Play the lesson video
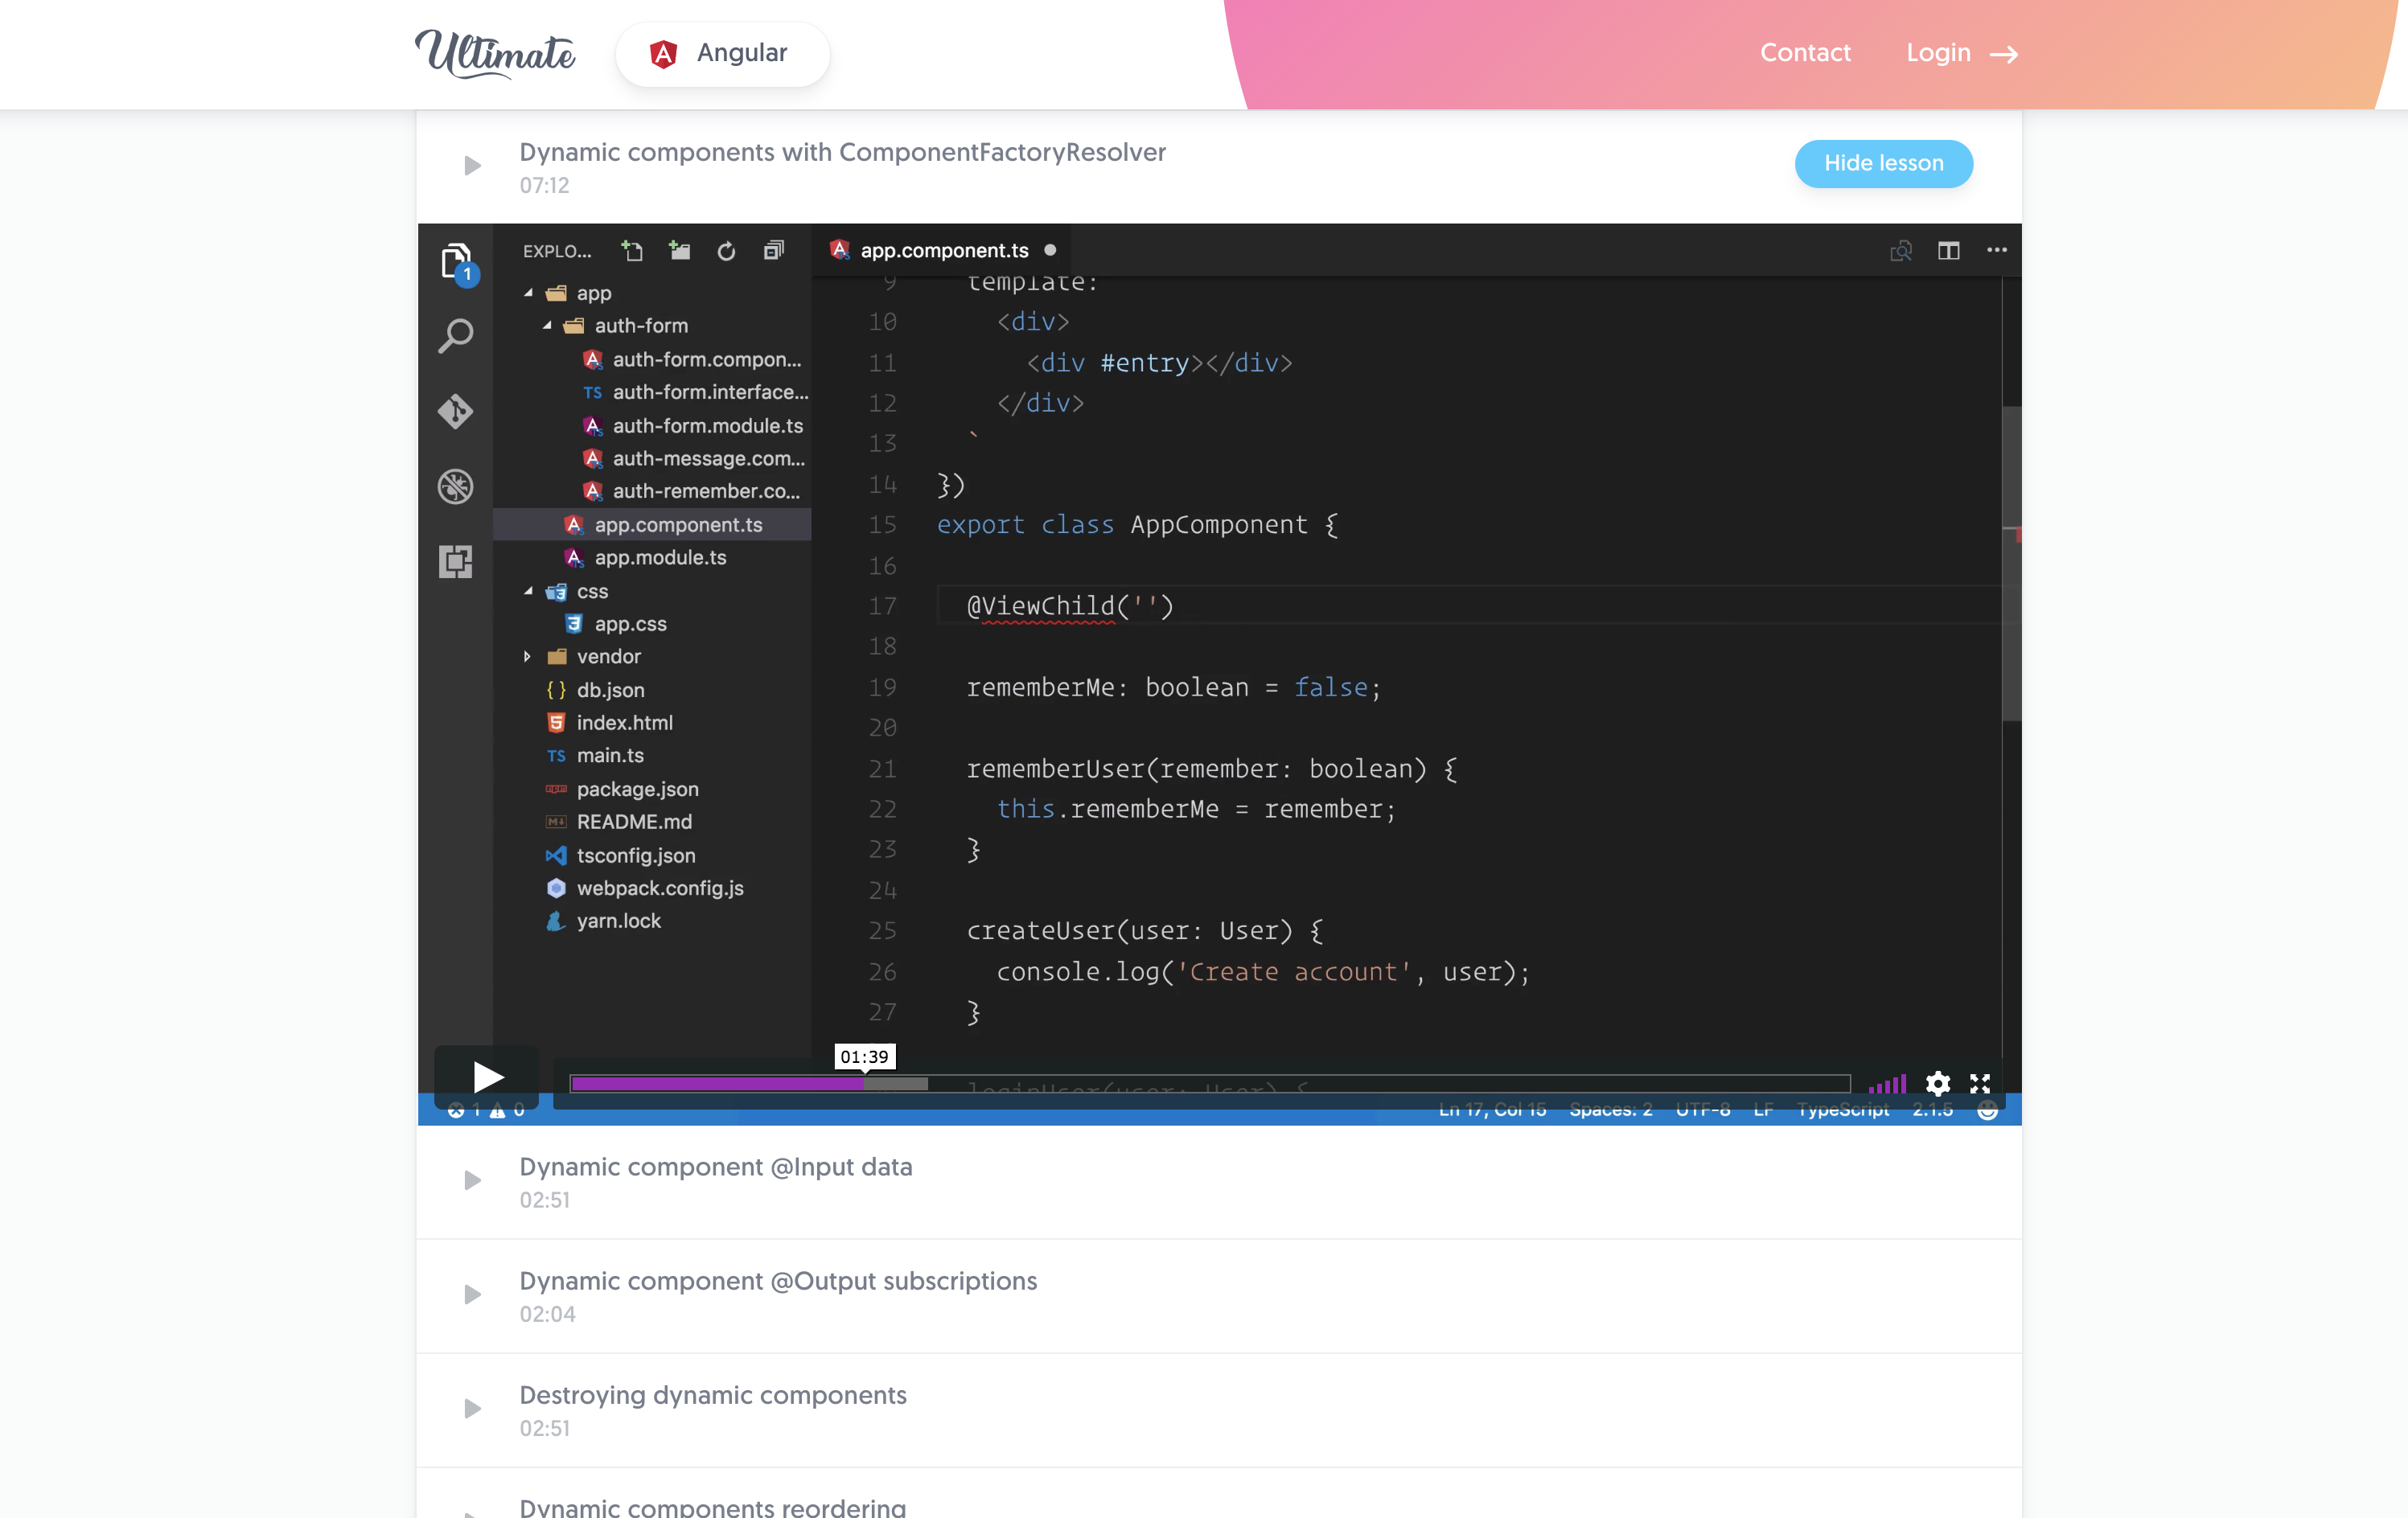 tap(487, 1077)
